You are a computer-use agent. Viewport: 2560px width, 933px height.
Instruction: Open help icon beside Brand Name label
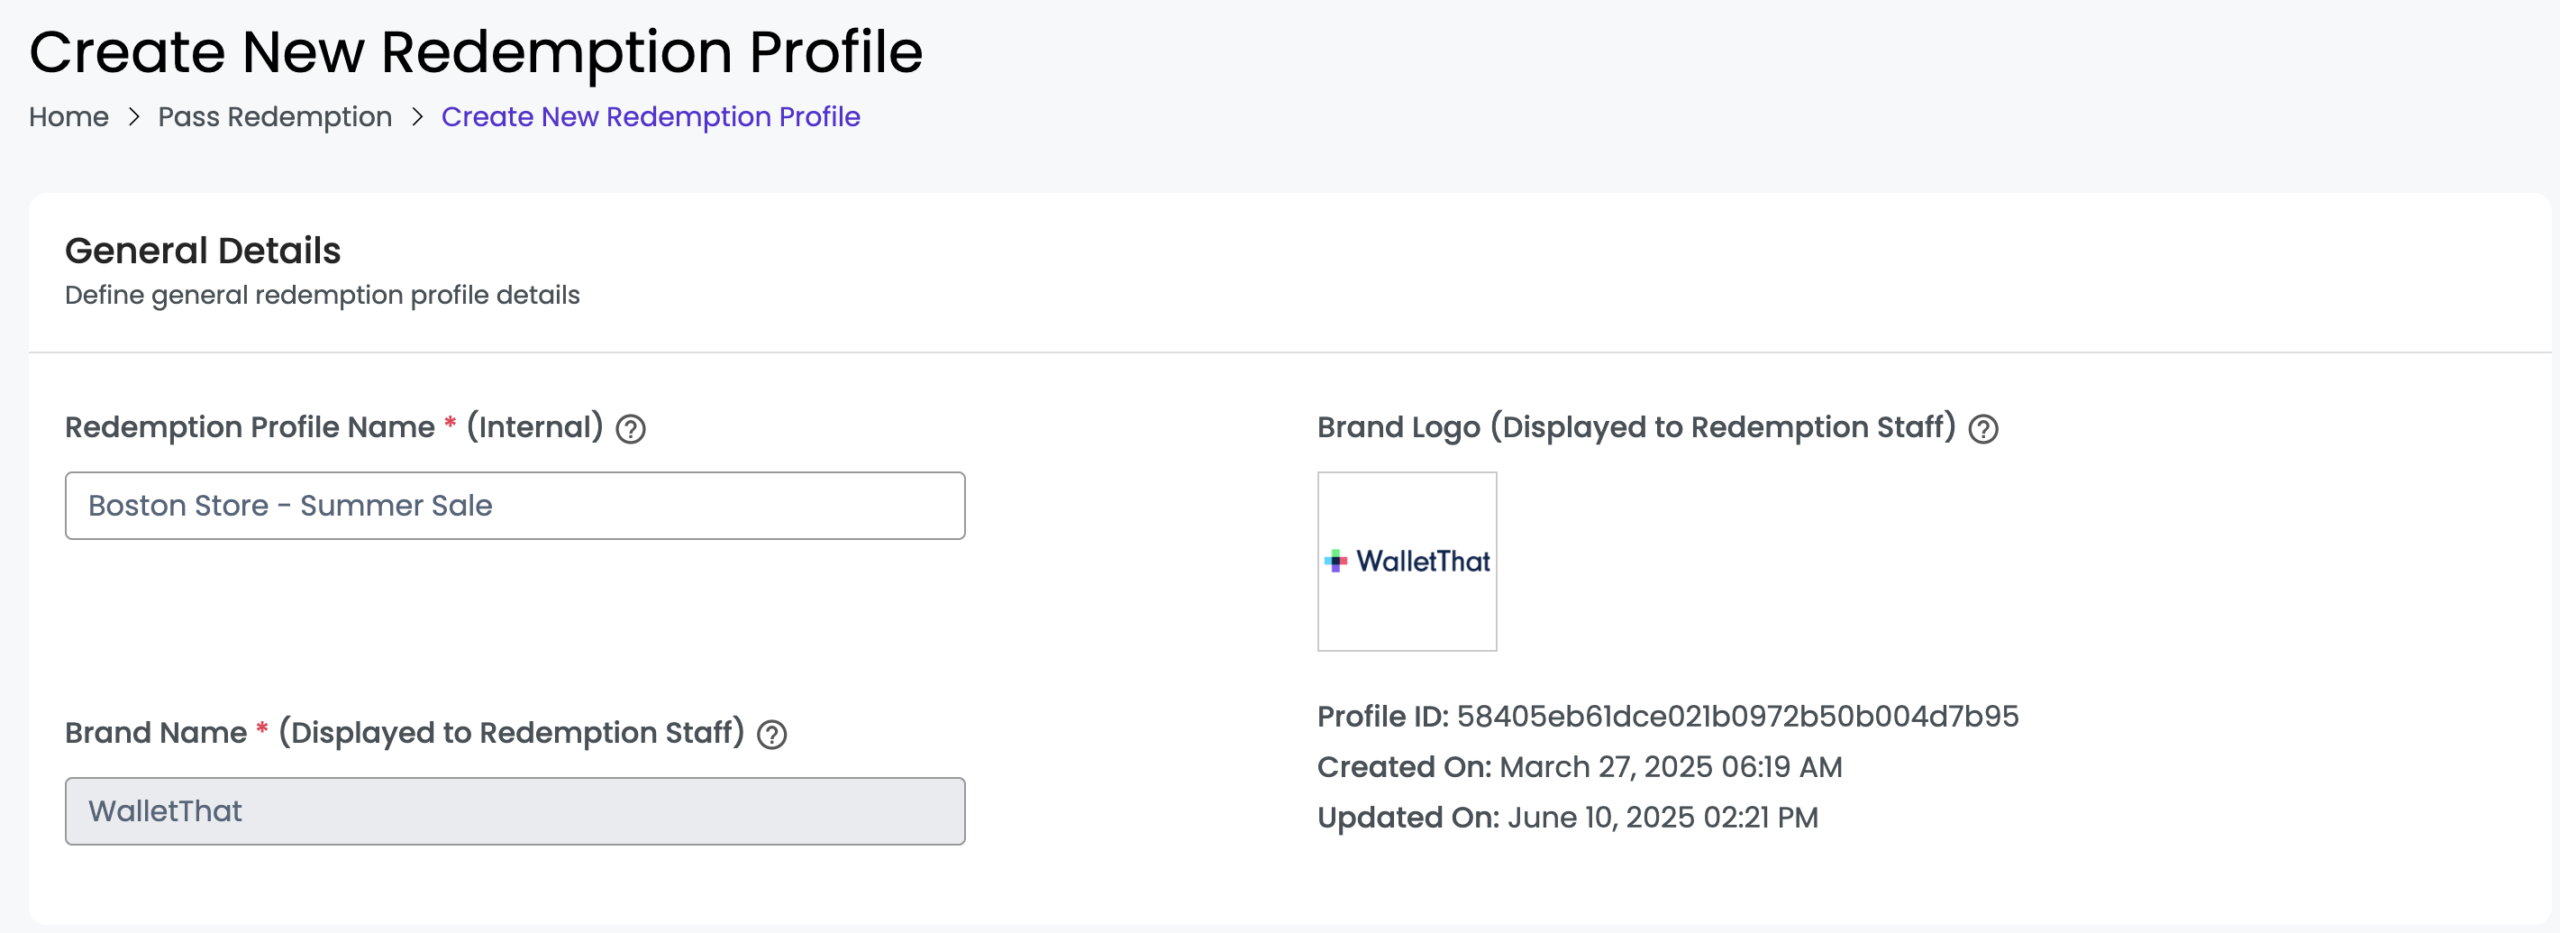point(772,735)
